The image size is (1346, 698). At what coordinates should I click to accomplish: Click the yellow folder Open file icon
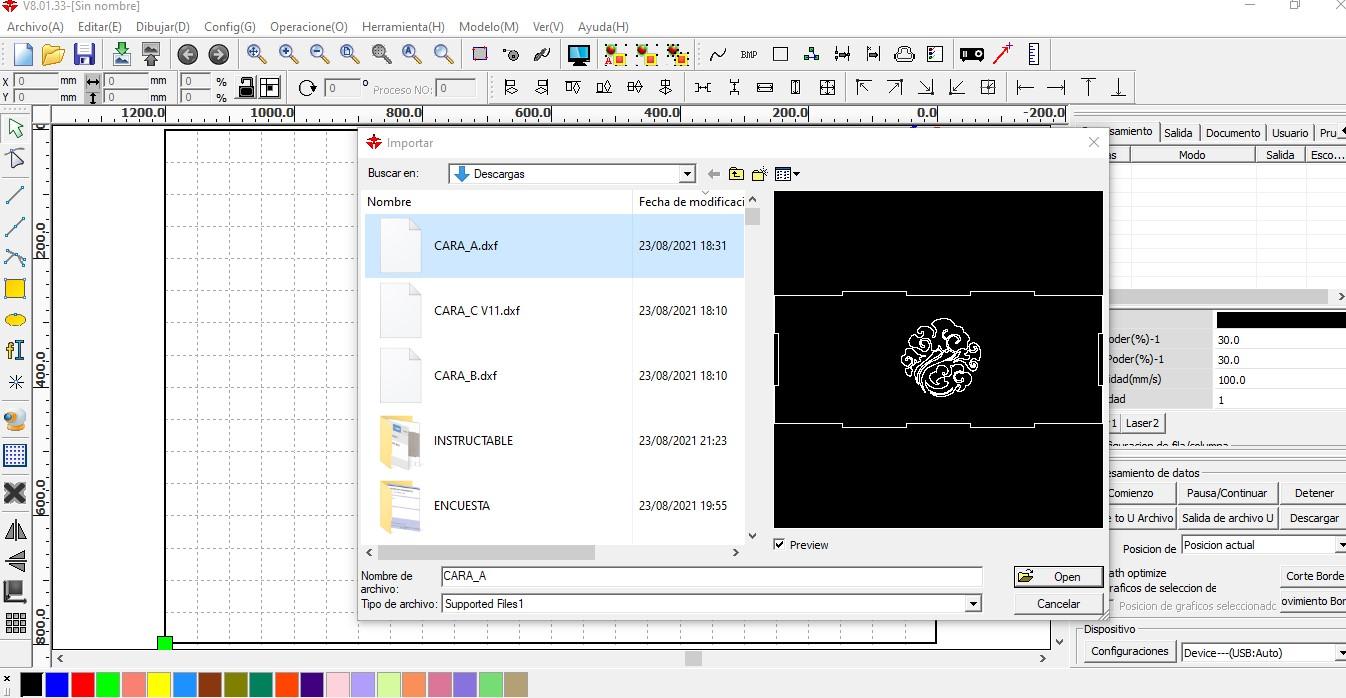click(x=53, y=54)
